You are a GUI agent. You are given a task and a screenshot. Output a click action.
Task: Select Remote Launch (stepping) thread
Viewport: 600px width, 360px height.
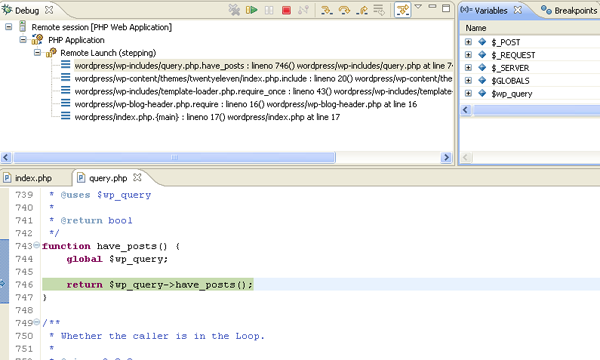click(108, 53)
